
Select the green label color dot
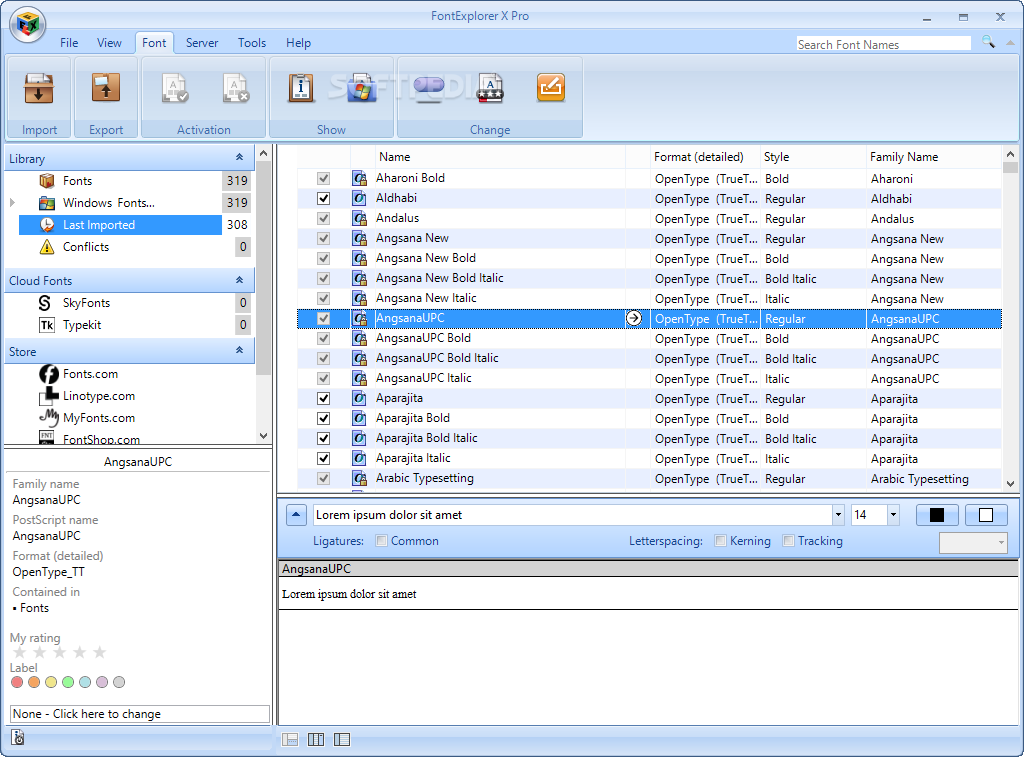[x=68, y=683]
